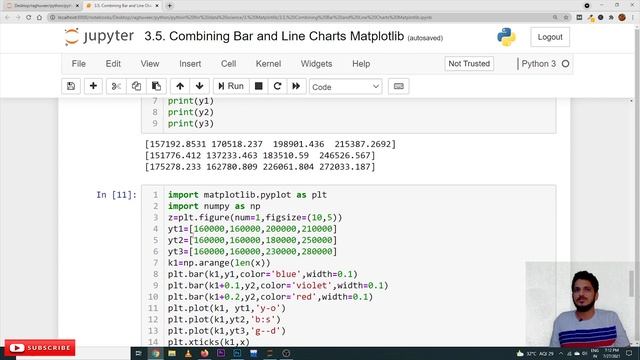The width and height of the screenshot is (640, 360).
Task: Restart the kernel circular arrow icon
Action: click(277, 86)
